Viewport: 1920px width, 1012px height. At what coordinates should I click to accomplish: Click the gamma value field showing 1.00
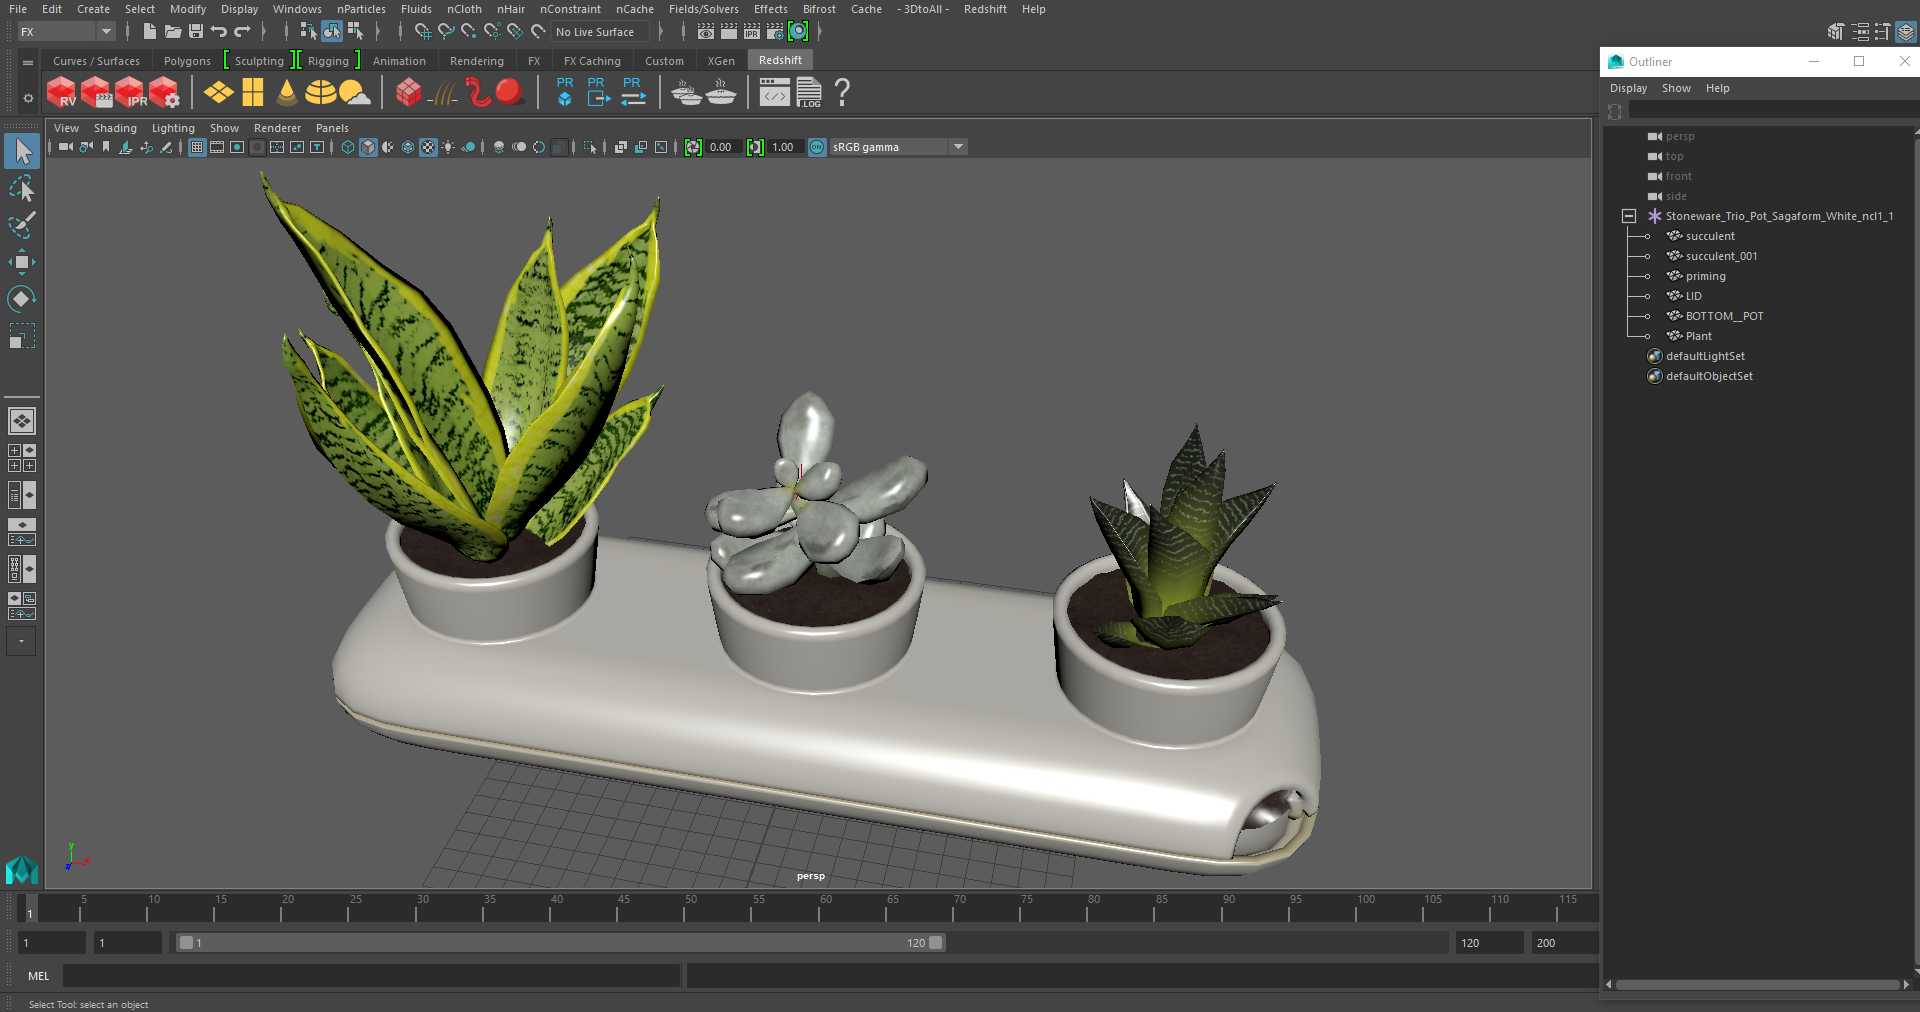click(784, 147)
